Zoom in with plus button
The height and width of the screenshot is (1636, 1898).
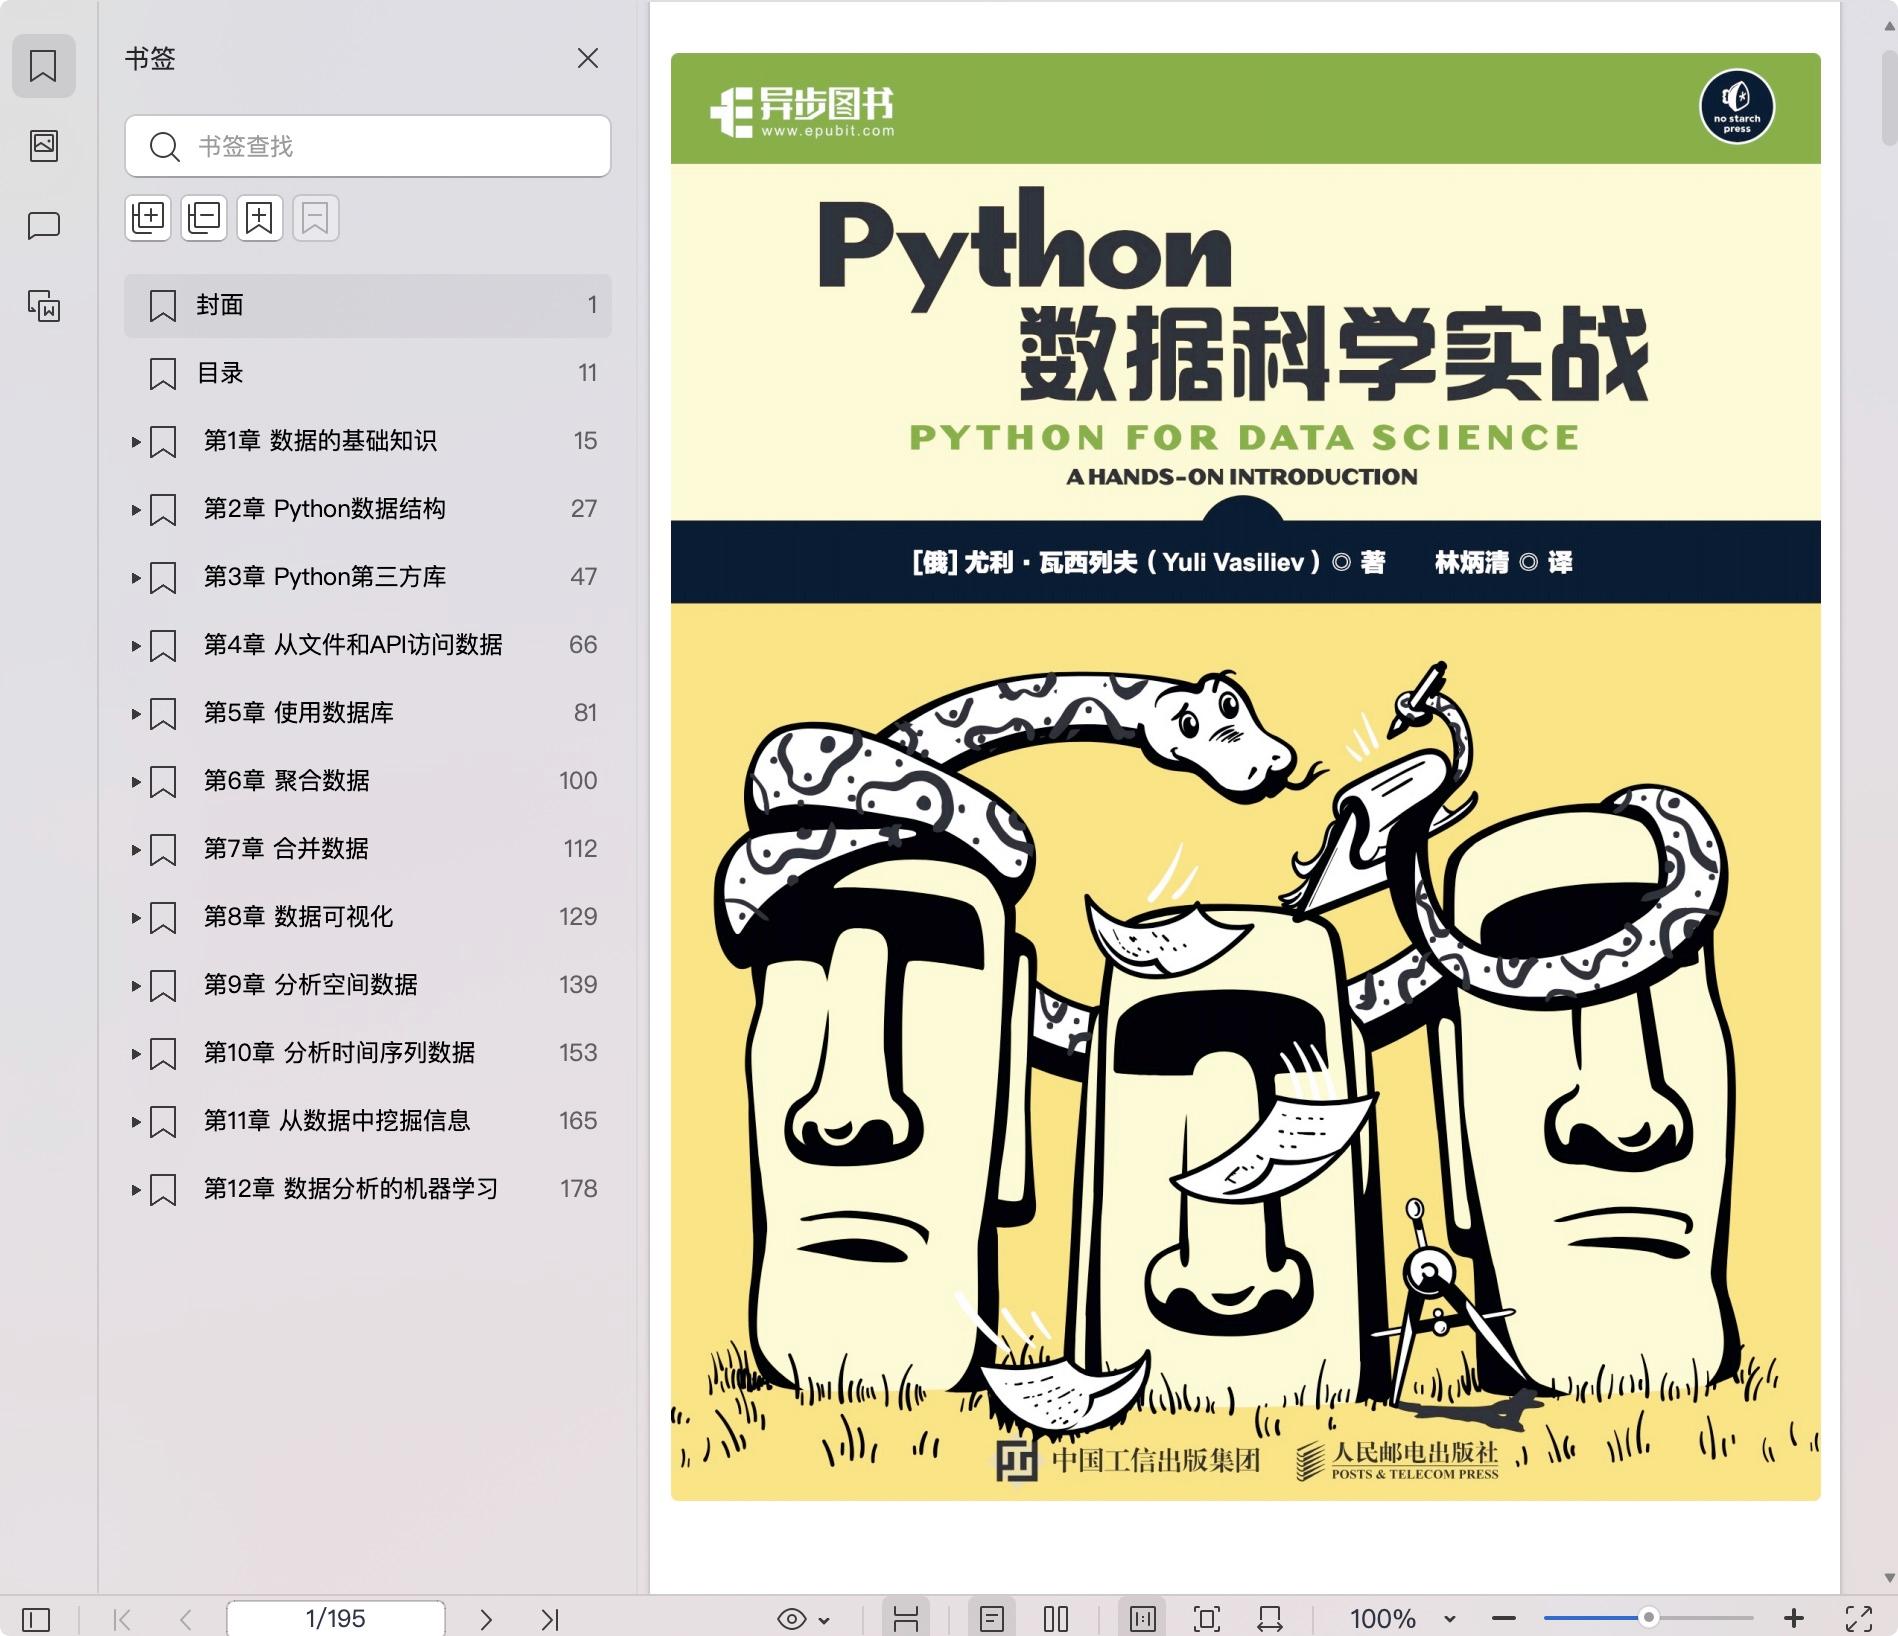1794,1618
